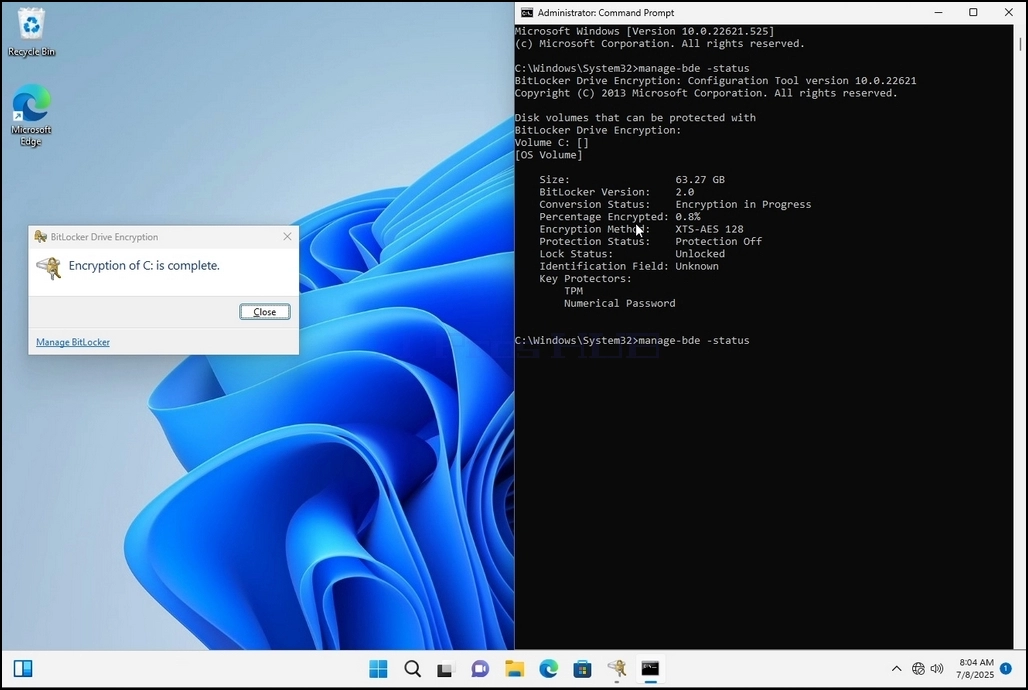
Task: Open taskbar Search
Action: pos(412,668)
